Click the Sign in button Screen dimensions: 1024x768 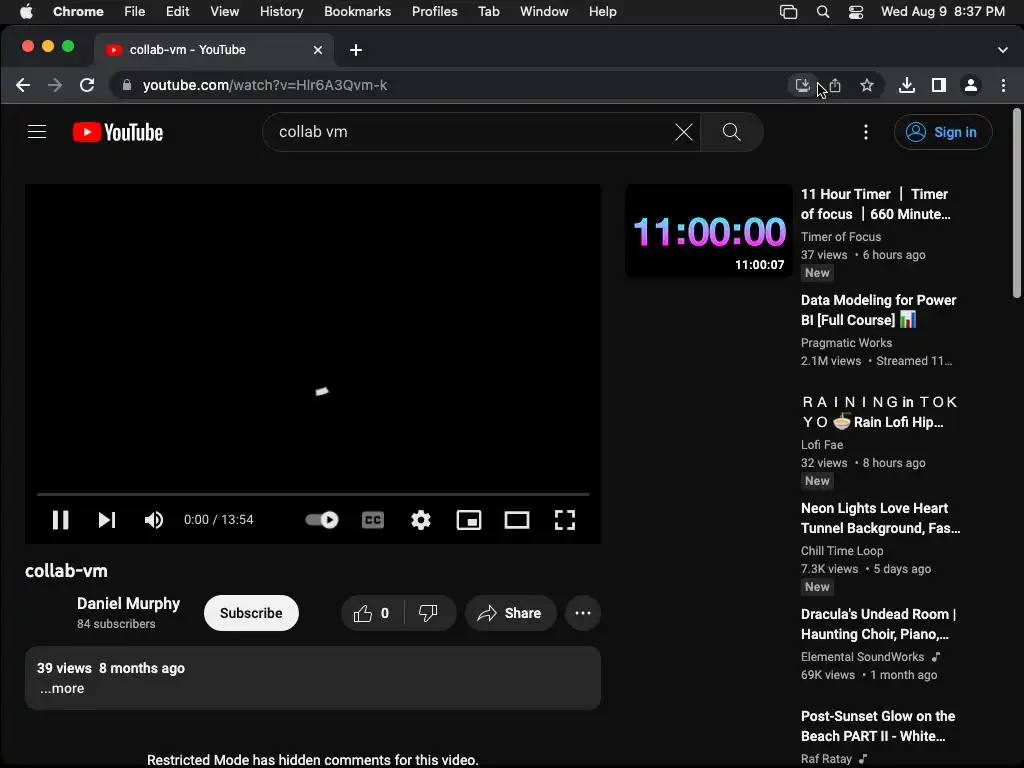[x=943, y=132]
